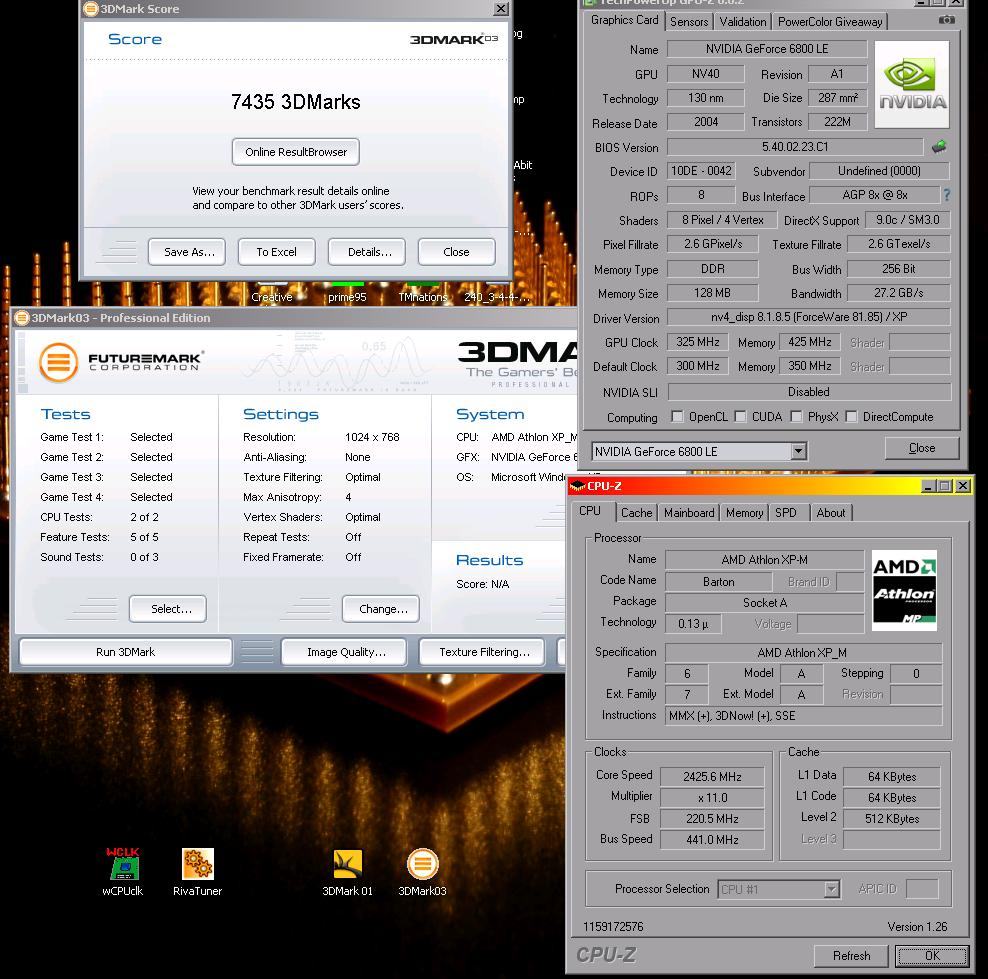Switch to the Cache tab in CPU-Z
The image size is (988, 979).
pos(636,513)
